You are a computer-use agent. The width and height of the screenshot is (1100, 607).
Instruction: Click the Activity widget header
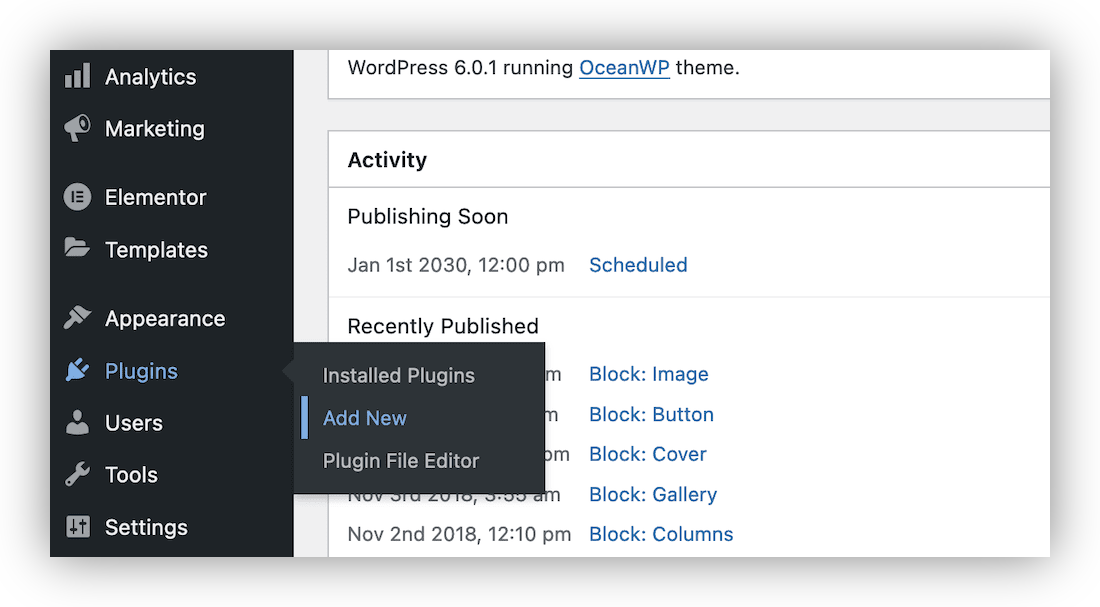point(387,160)
